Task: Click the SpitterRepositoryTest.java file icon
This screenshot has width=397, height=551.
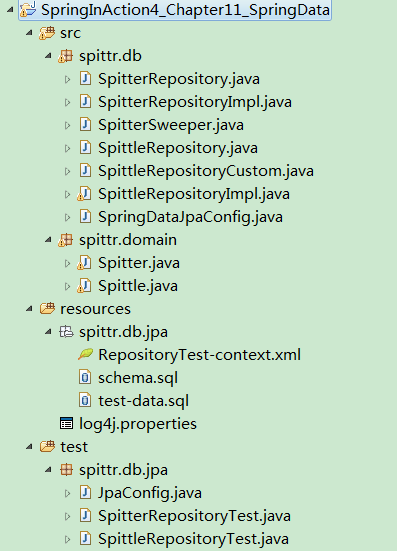Action: (85, 516)
